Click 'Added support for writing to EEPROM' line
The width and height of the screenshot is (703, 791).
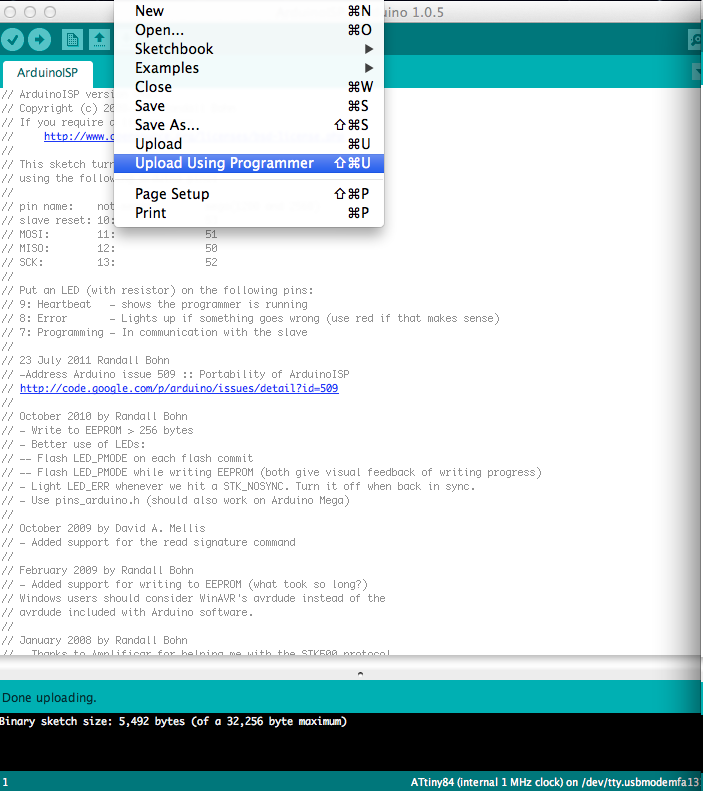(185, 584)
